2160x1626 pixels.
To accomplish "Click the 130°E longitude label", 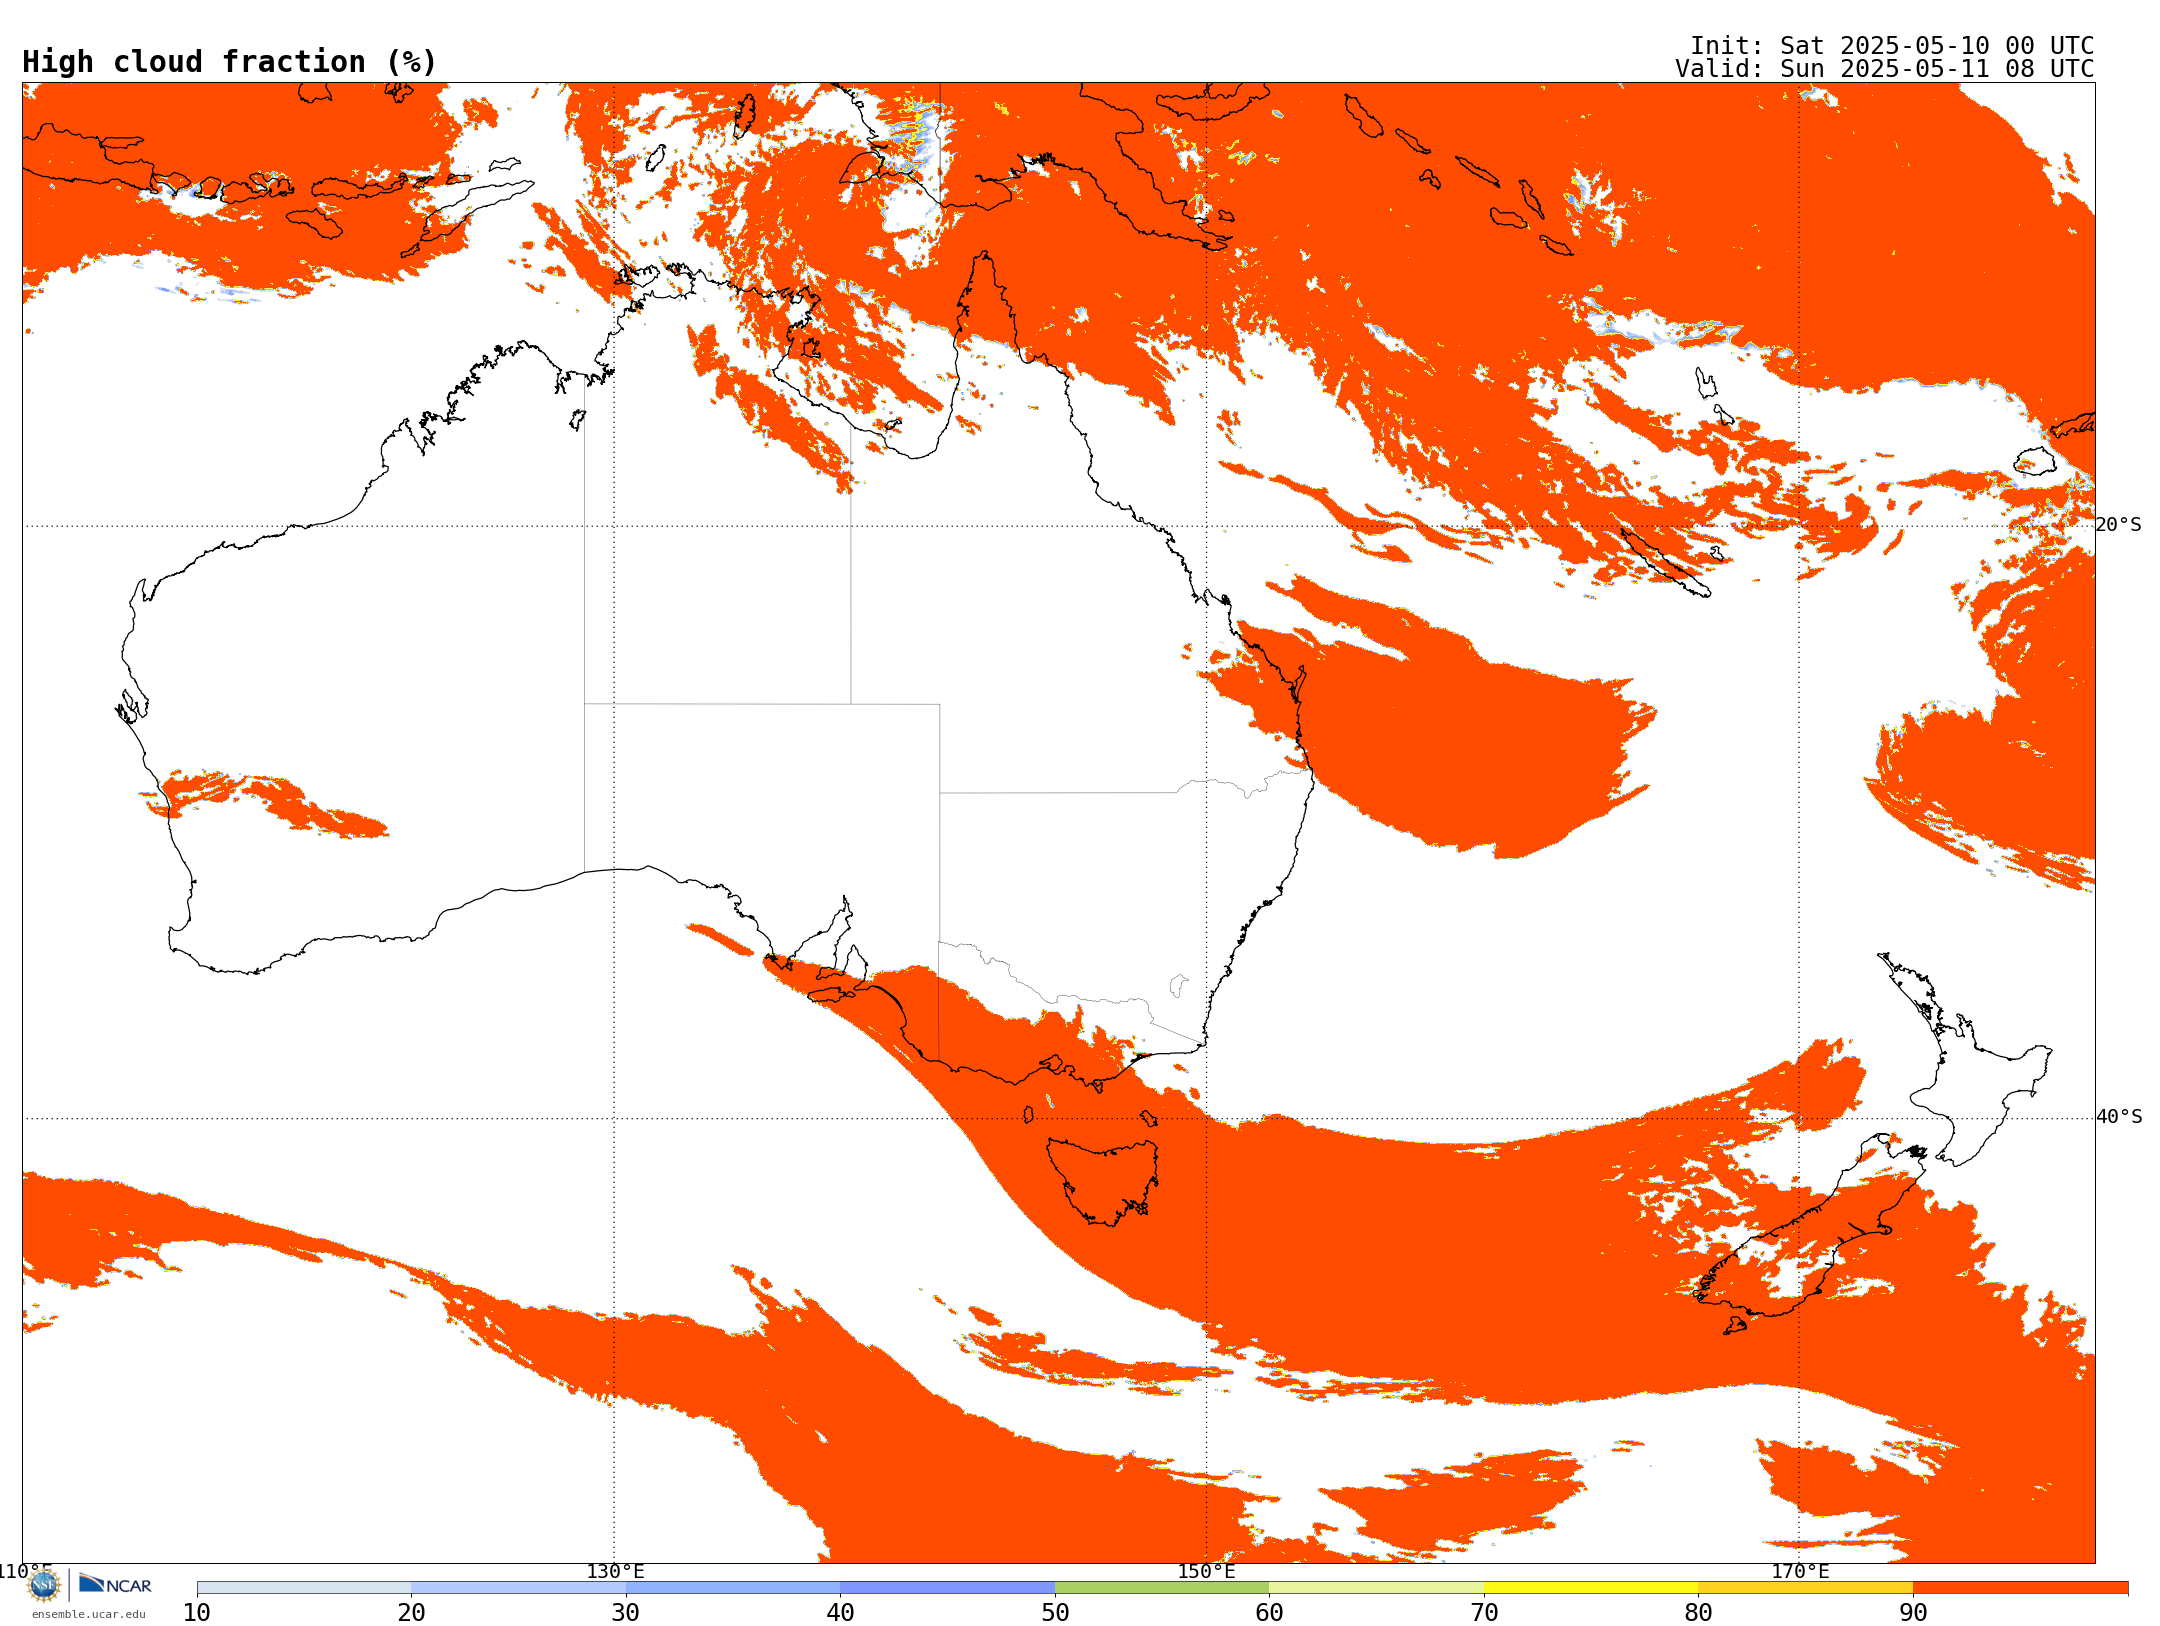I will pos(615,1572).
